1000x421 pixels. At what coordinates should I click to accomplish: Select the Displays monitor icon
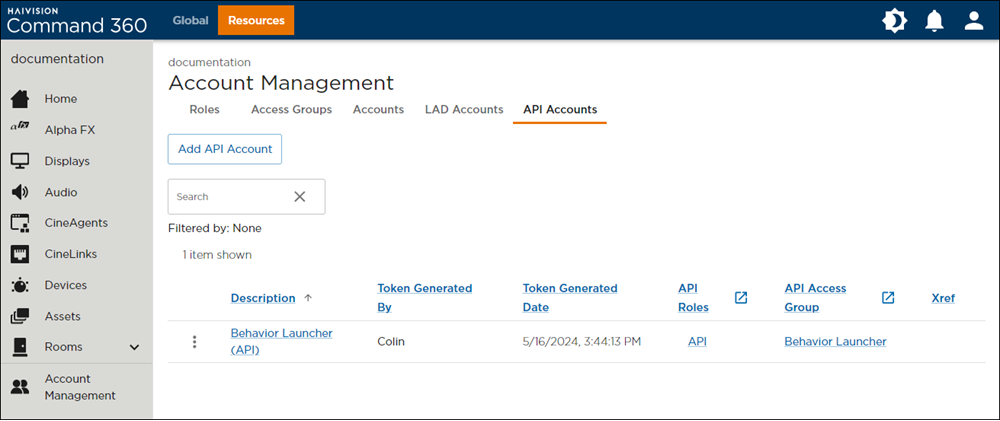coord(20,161)
